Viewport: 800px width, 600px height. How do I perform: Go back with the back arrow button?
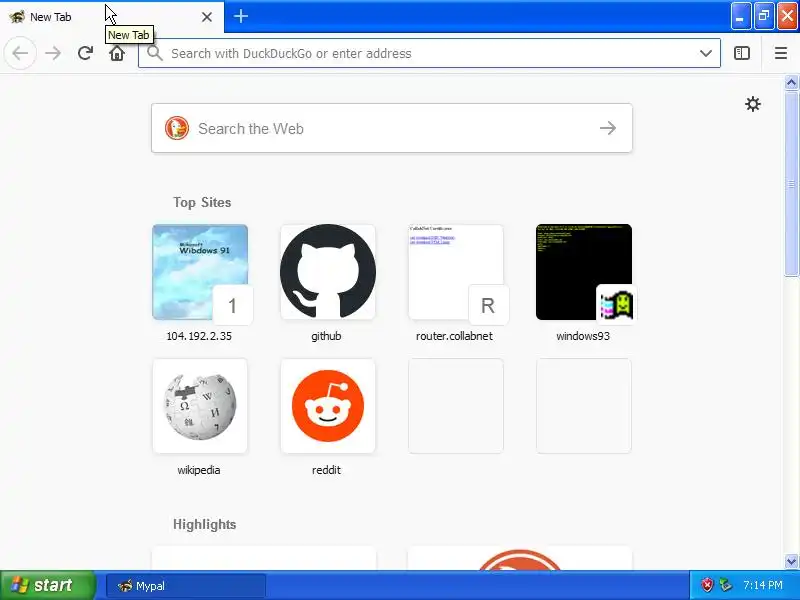(x=20, y=53)
